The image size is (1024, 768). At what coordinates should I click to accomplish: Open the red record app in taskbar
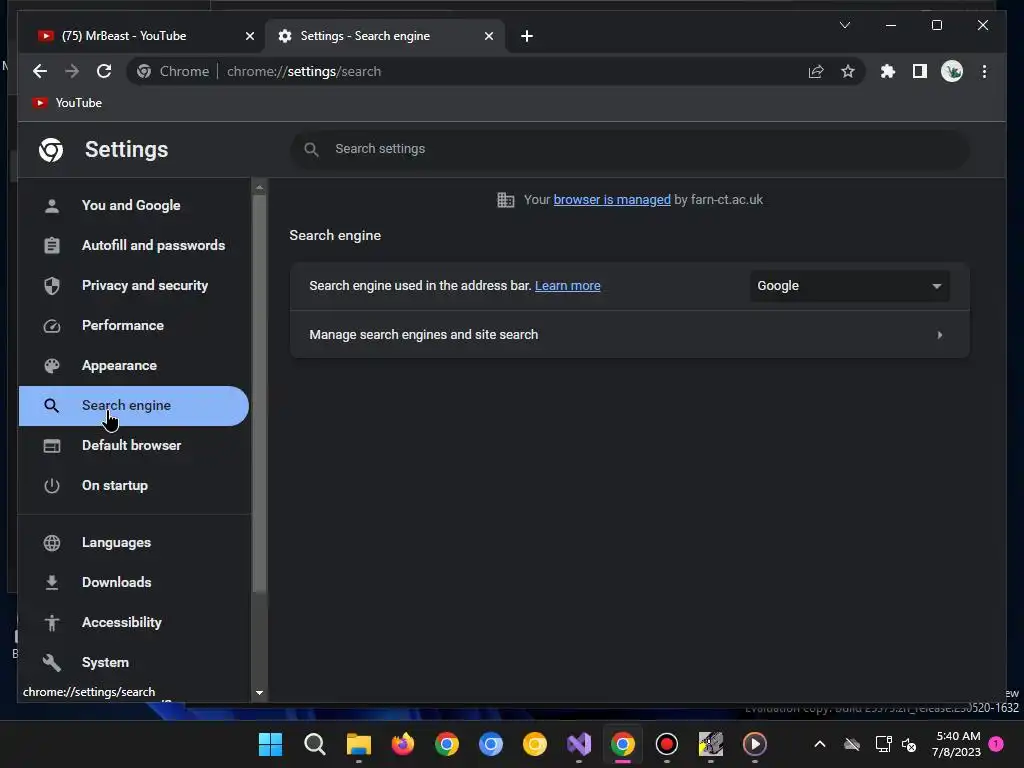click(x=667, y=744)
